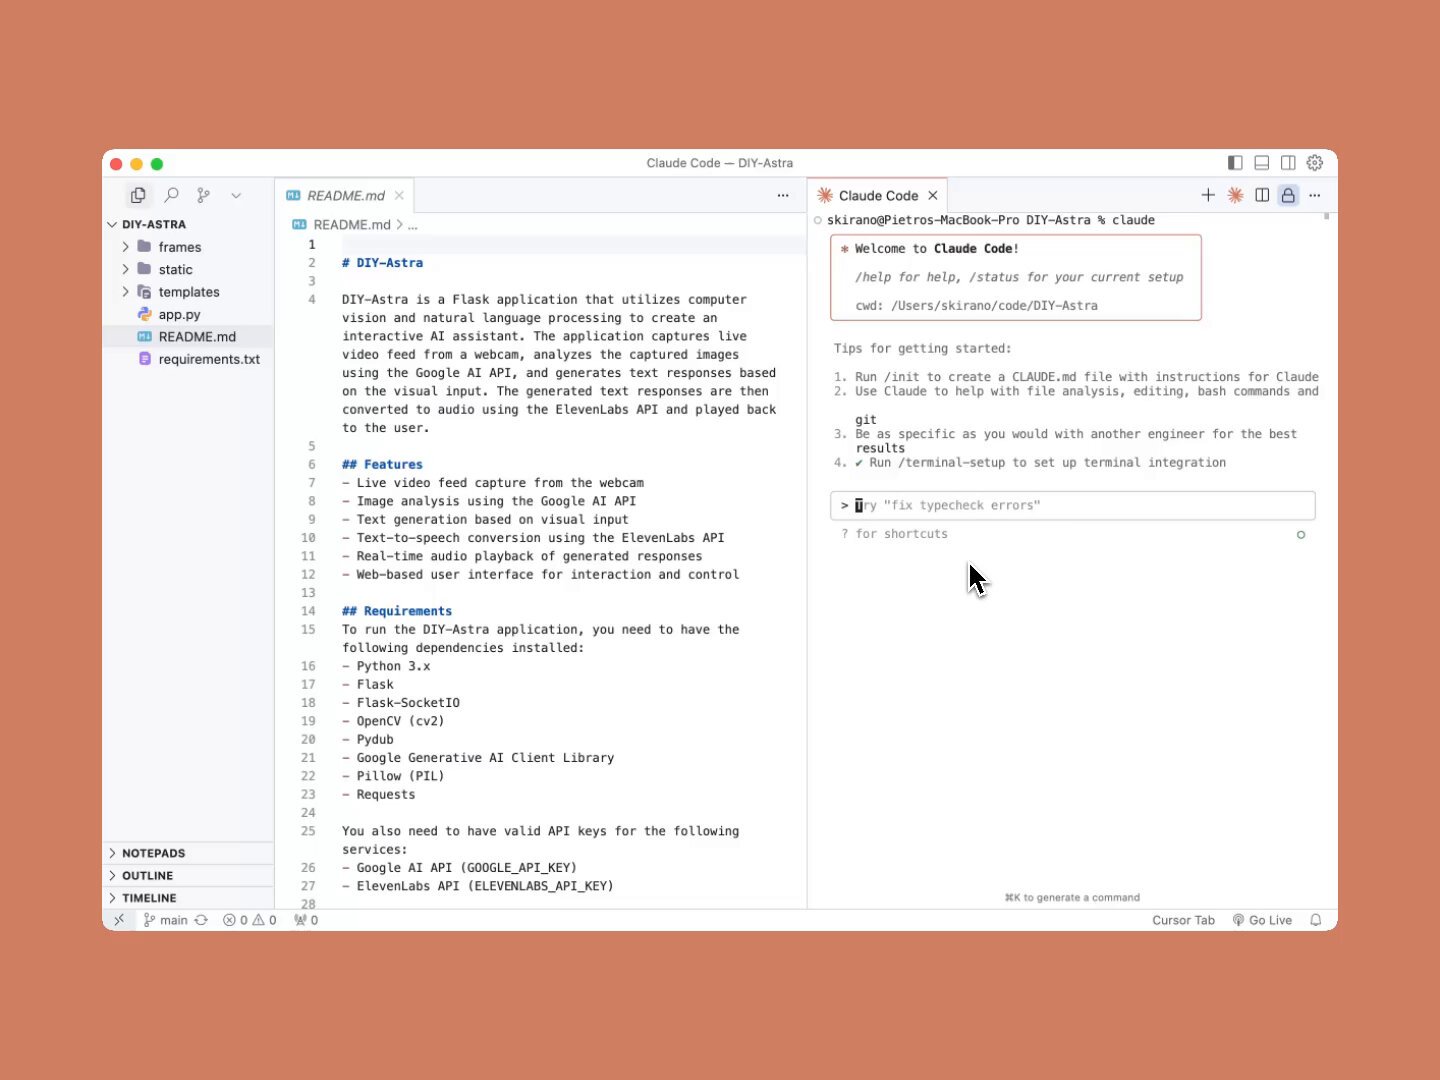
Task: Toggle the lock group icon
Action: 1288,196
